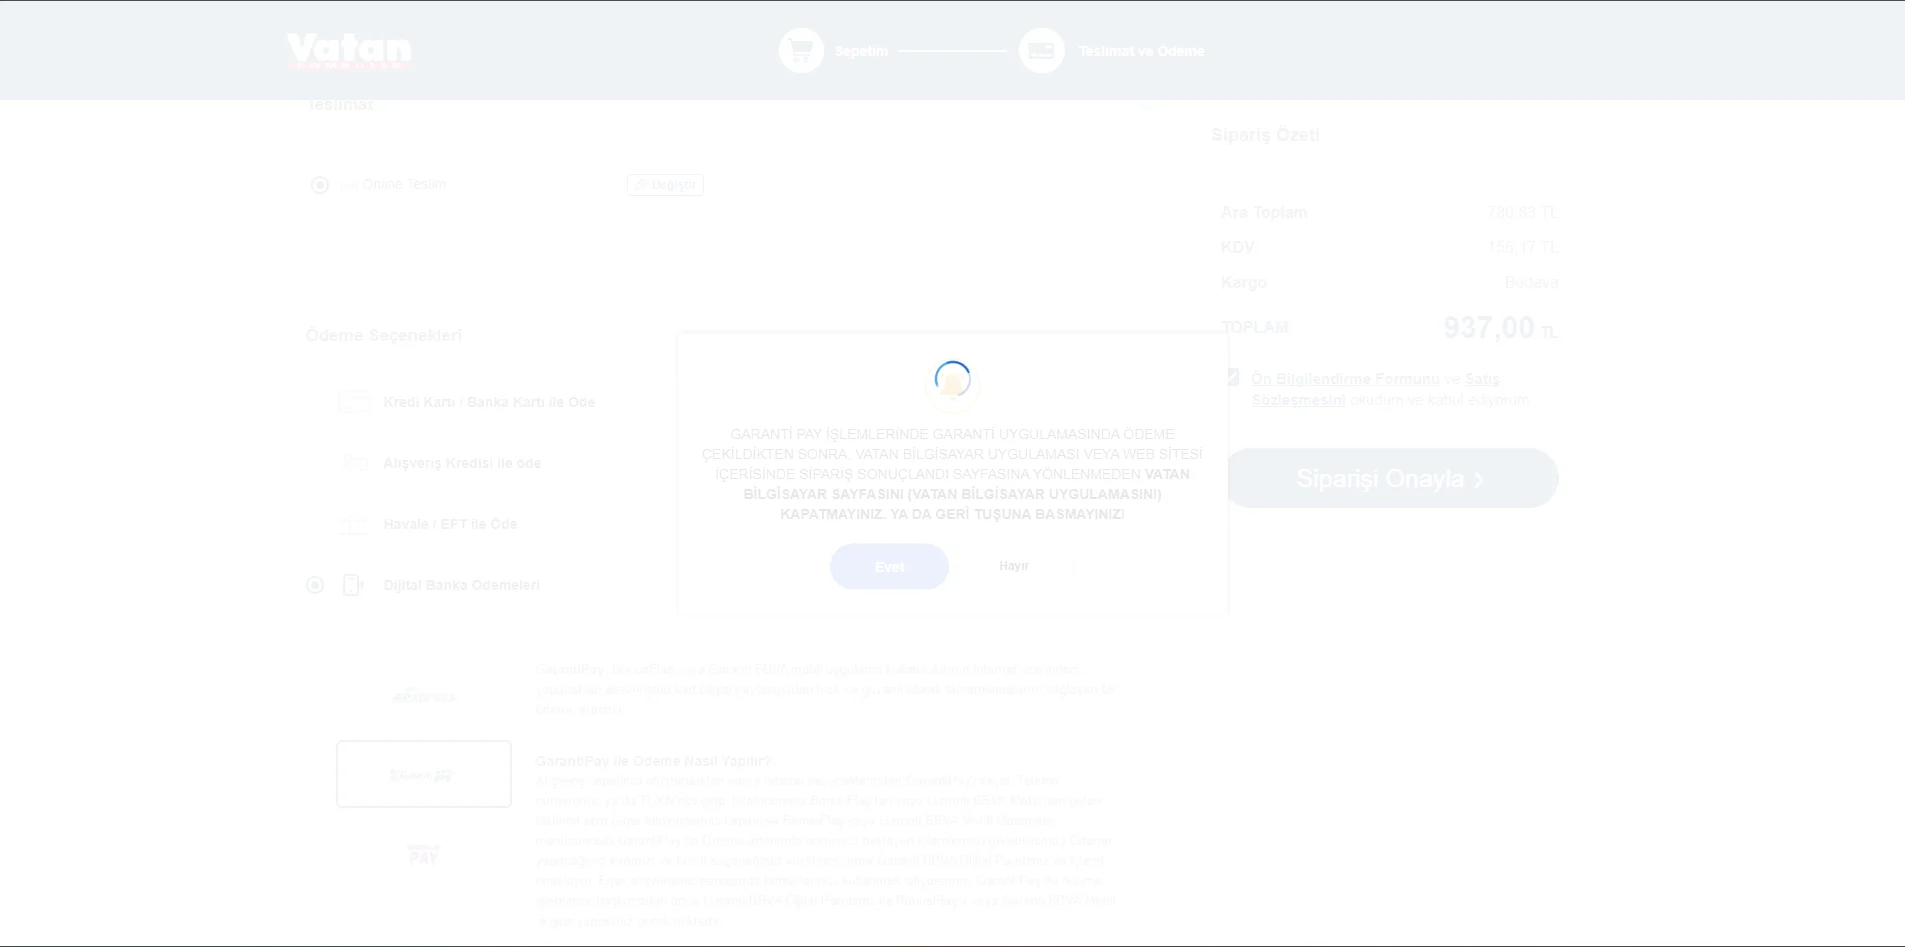Image resolution: width=1905 pixels, height=947 pixels.
Task: Click the 937,00 TL total amount
Action: point(1500,328)
